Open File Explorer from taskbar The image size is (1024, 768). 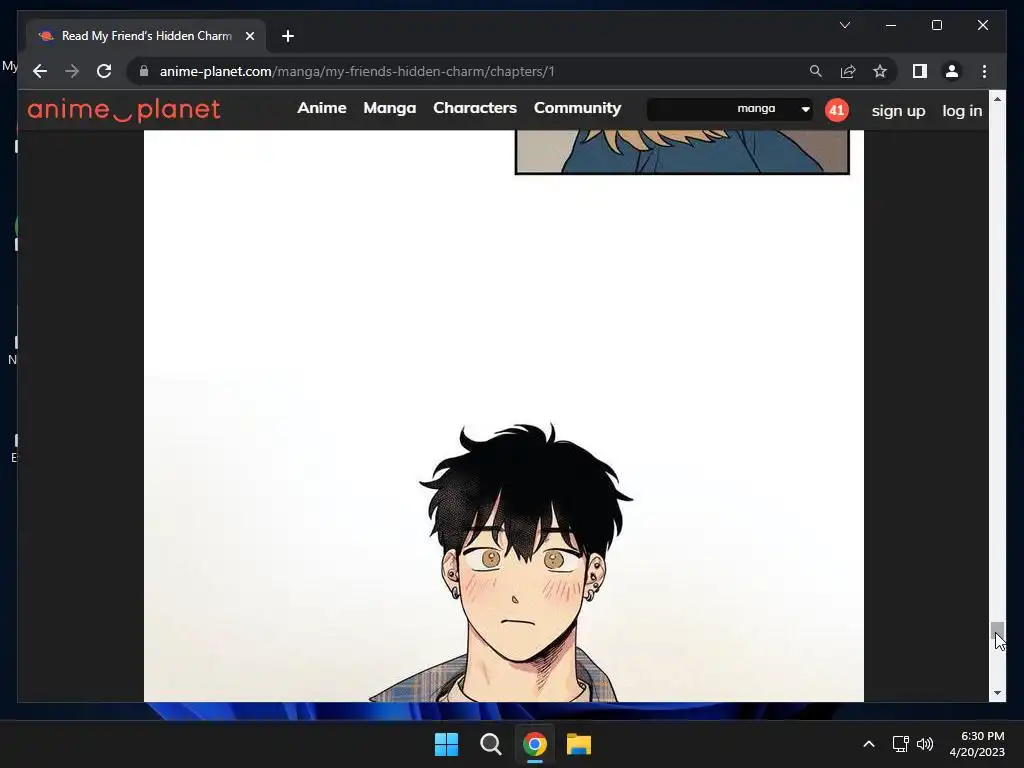coord(579,744)
